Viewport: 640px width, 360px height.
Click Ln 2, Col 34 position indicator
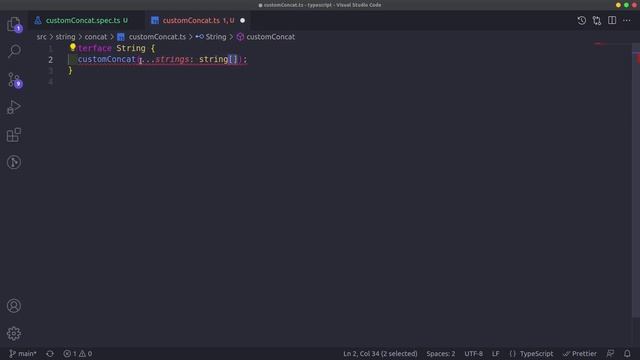[x=380, y=353]
